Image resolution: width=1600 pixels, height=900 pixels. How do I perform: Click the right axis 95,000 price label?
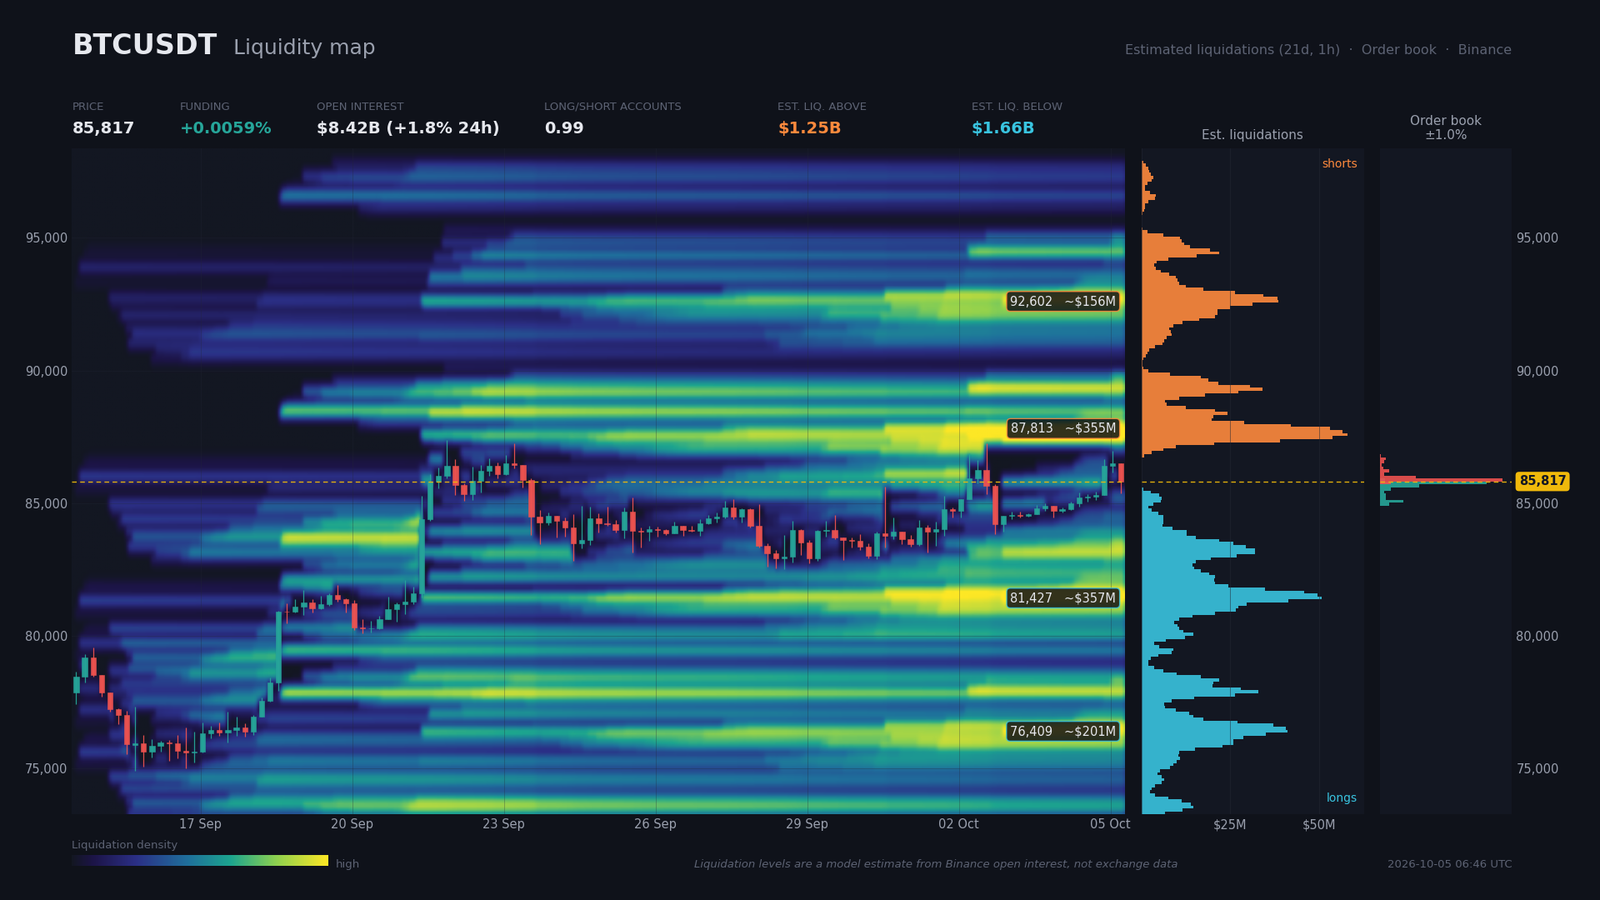point(1537,238)
